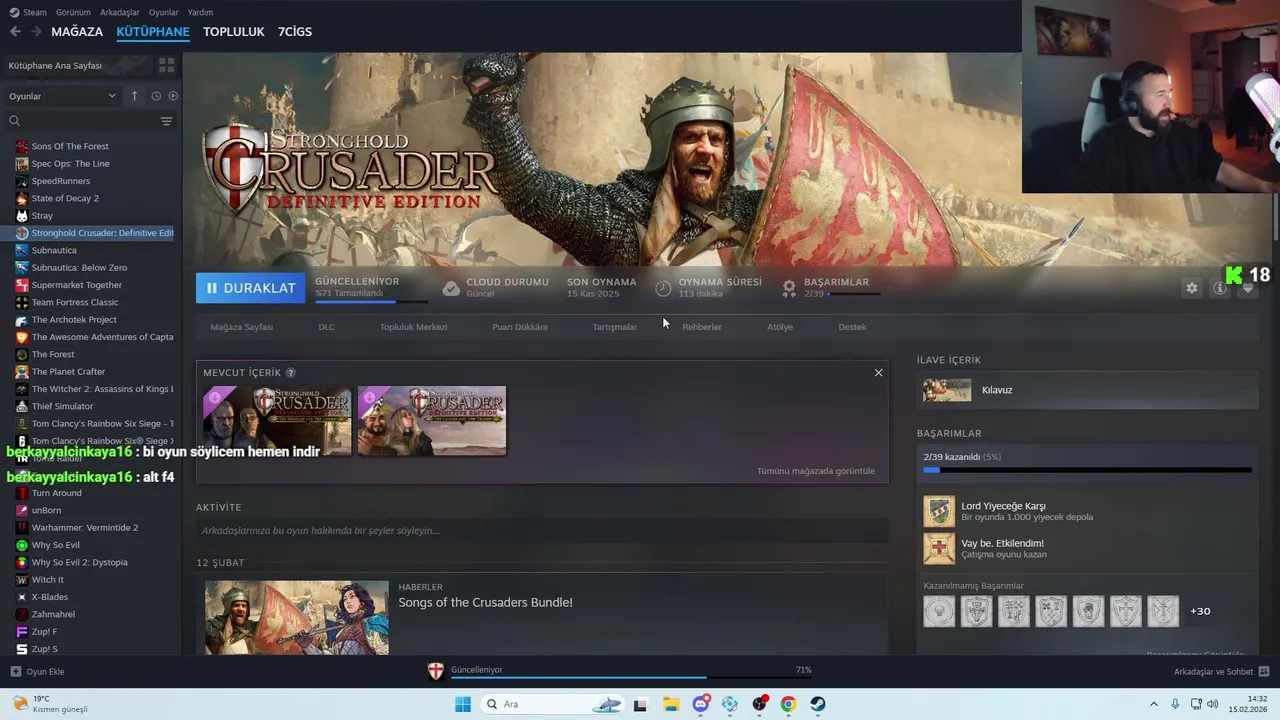Open the advanced filter icon beside search
Image resolution: width=1280 pixels, height=720 pixels.
[x=166, y=121]
